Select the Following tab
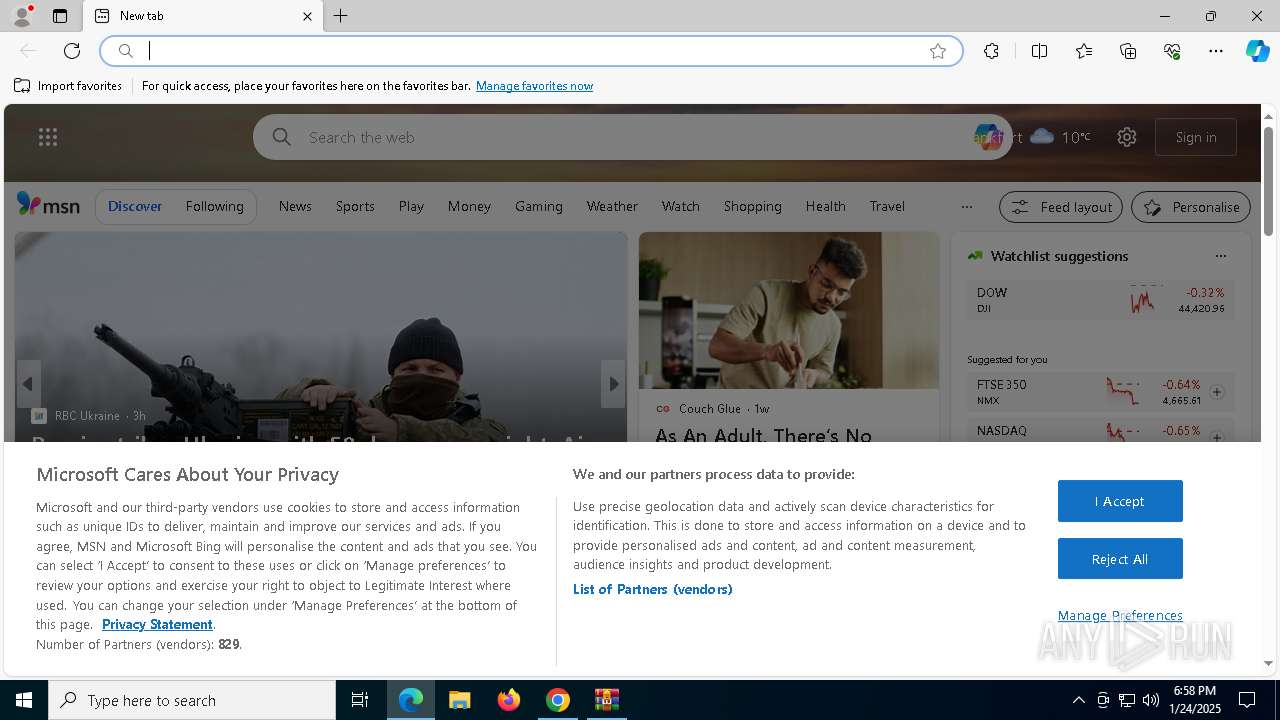 tap(214, 206)
